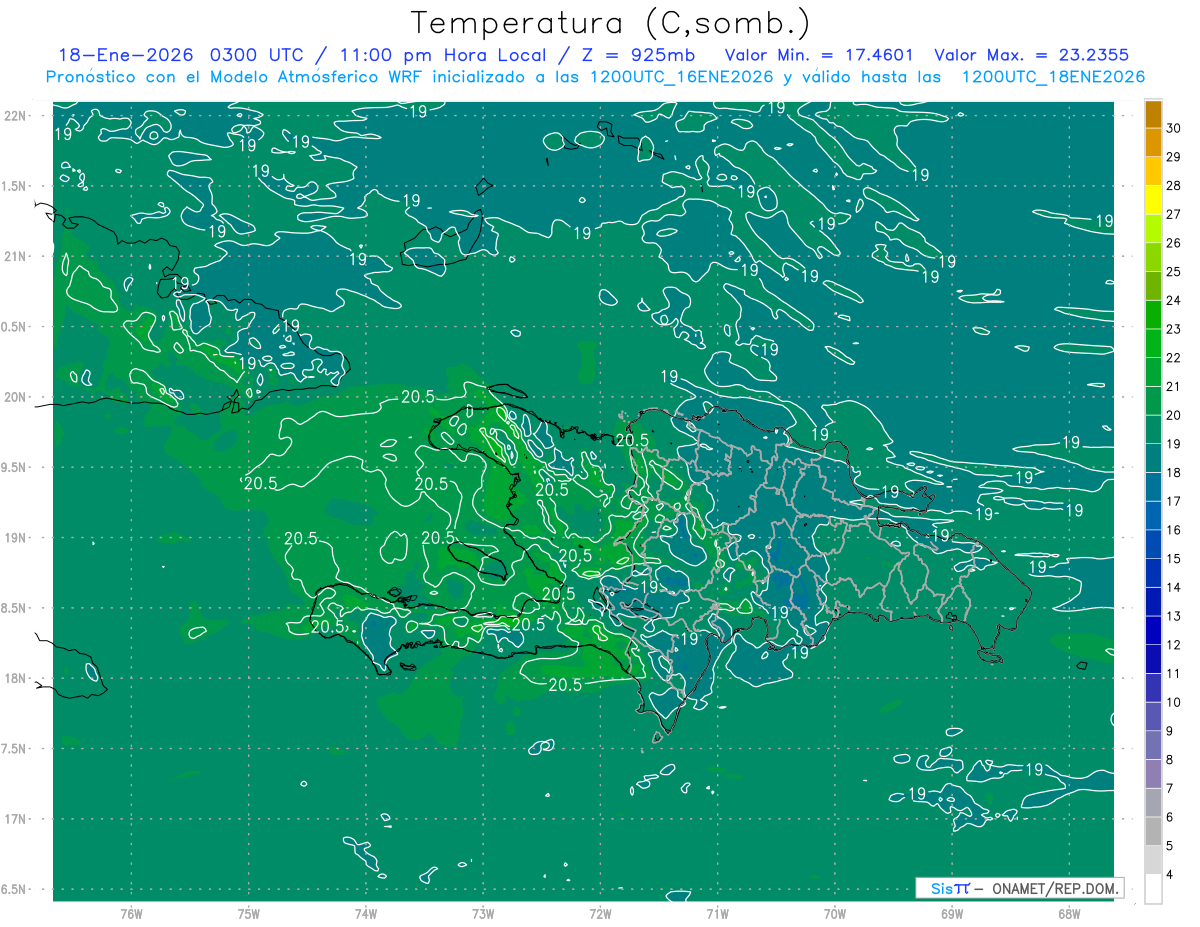Click the "19" value on the color scale

click(1174, 444)
